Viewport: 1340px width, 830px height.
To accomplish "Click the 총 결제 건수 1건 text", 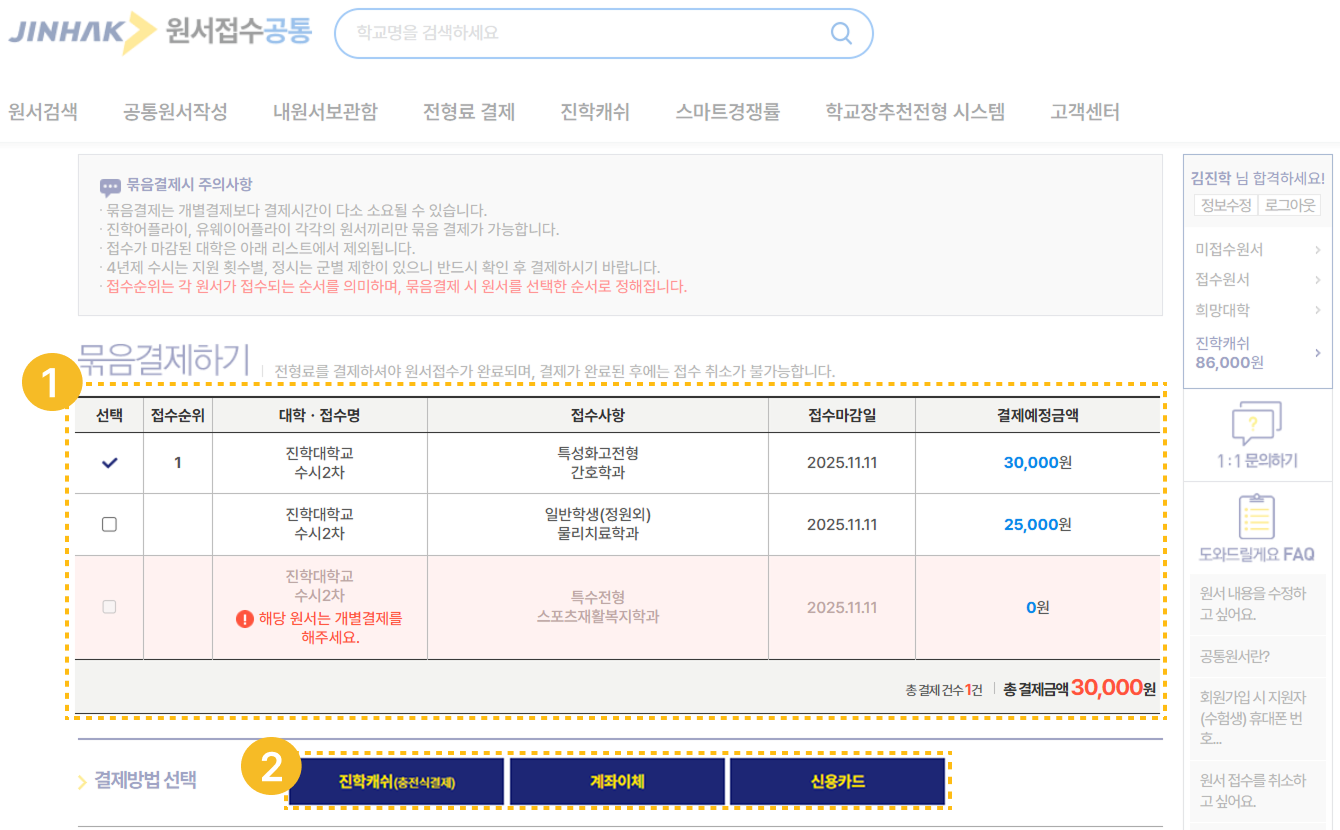I will pyautogui.click(x=944, y=690).
